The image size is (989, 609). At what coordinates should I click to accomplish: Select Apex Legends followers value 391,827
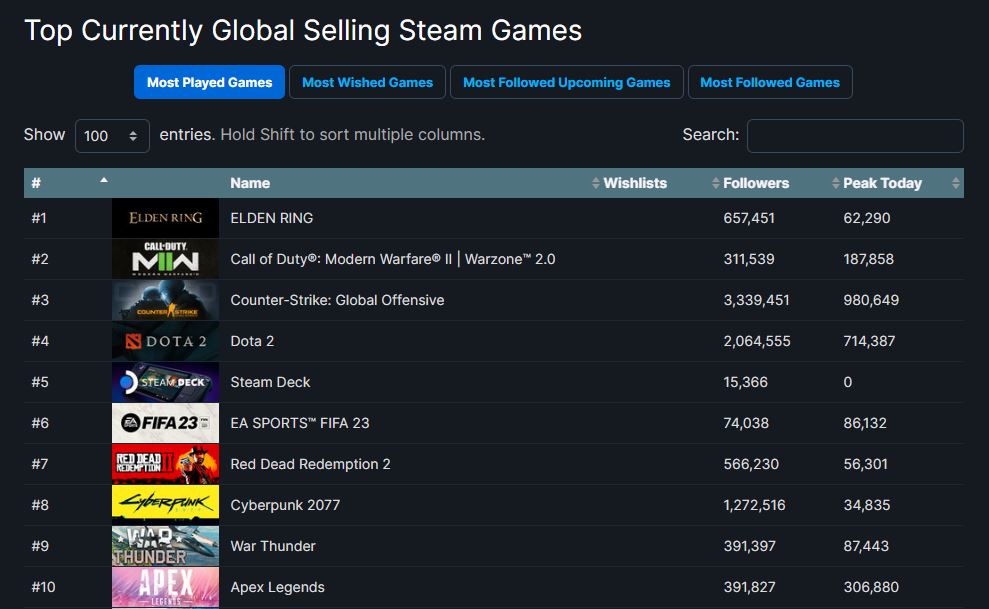pyautogui.click(x=750, y=587)
